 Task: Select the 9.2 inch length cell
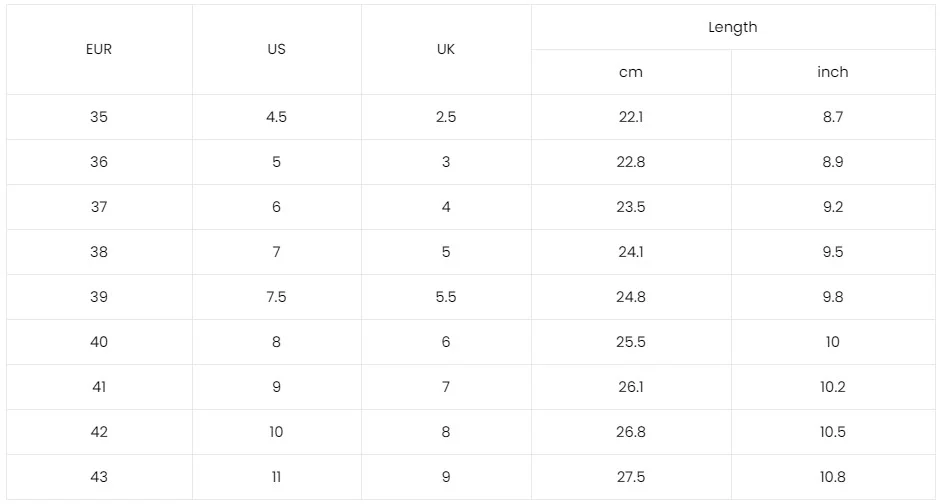coord(832,207)
